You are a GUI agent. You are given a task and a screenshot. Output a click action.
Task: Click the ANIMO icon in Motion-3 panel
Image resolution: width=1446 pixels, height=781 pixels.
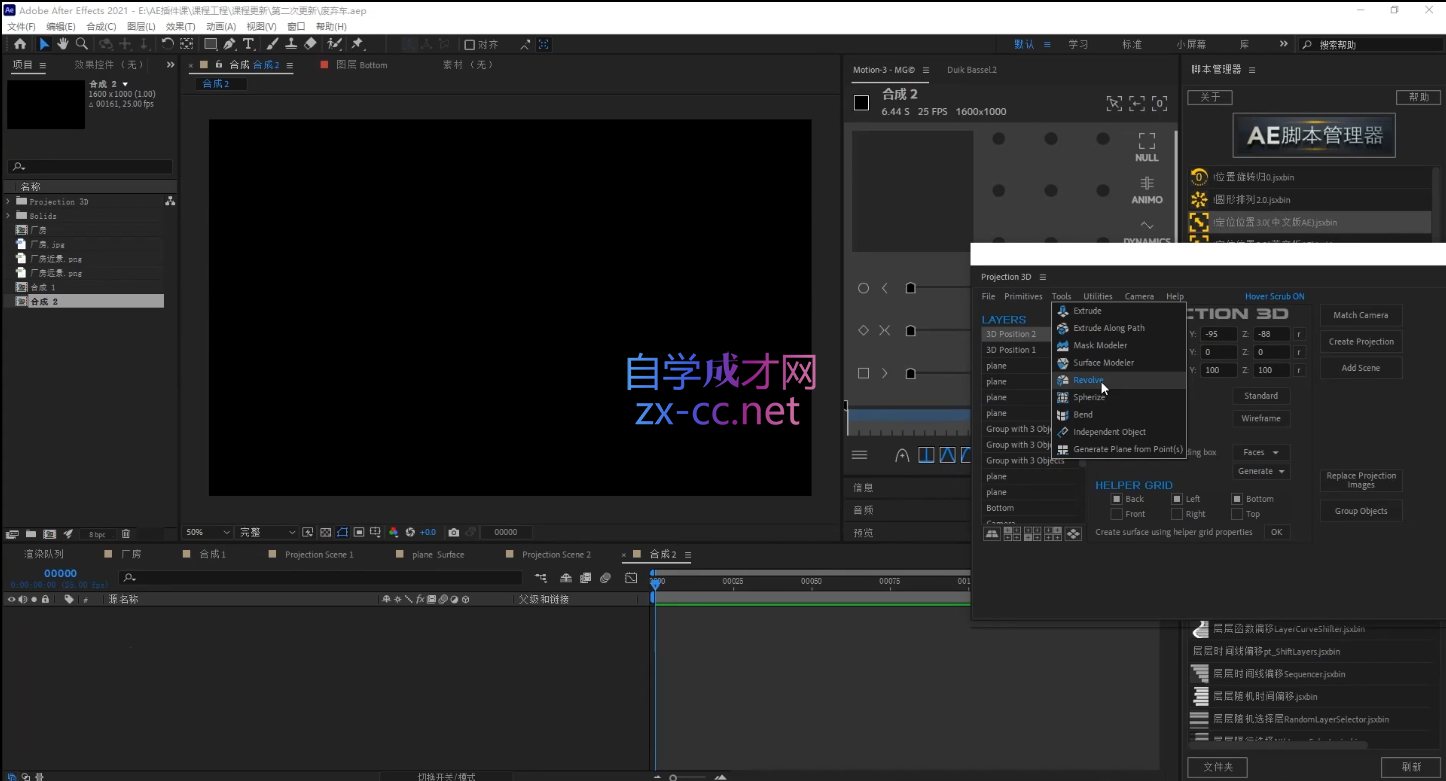coord(1147,190)
